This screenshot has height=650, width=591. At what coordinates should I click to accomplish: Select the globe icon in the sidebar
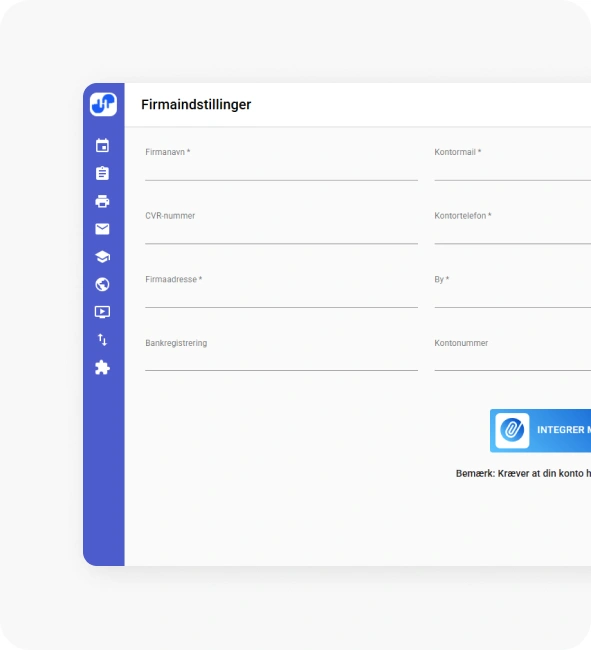[x=102, y=284]
